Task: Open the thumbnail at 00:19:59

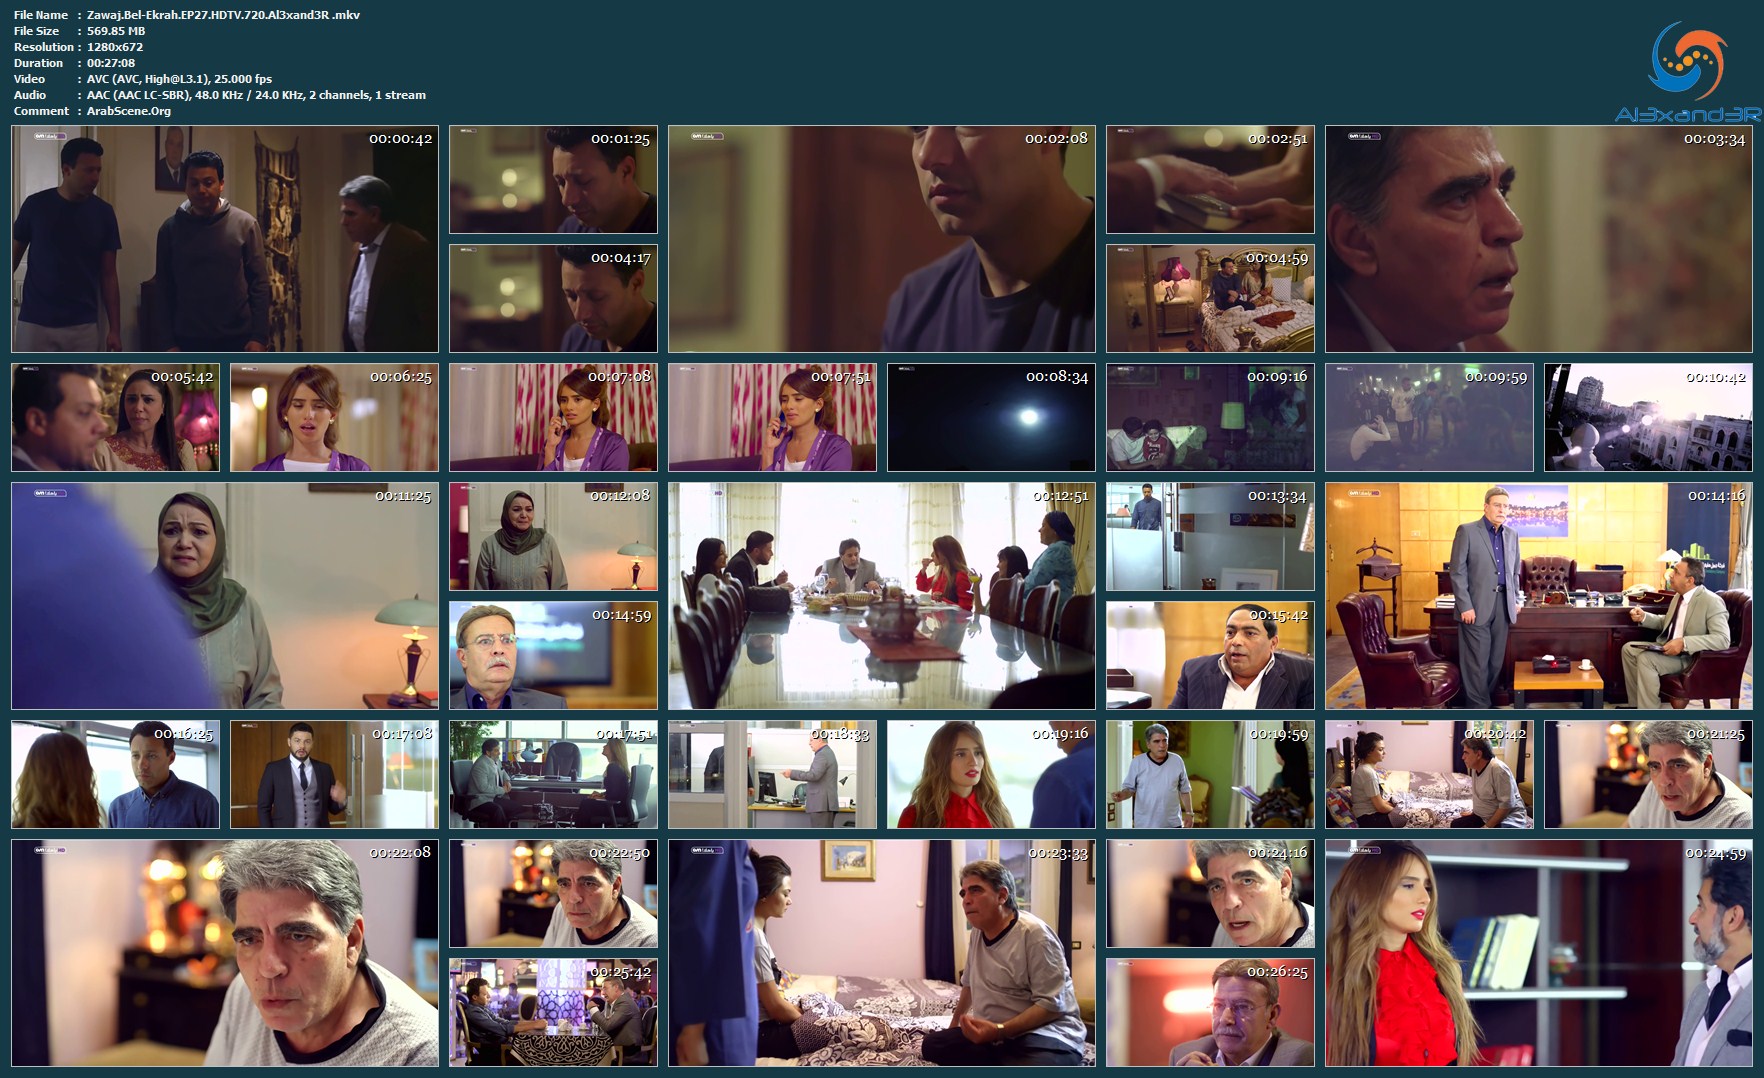Action: point(1210,775)
